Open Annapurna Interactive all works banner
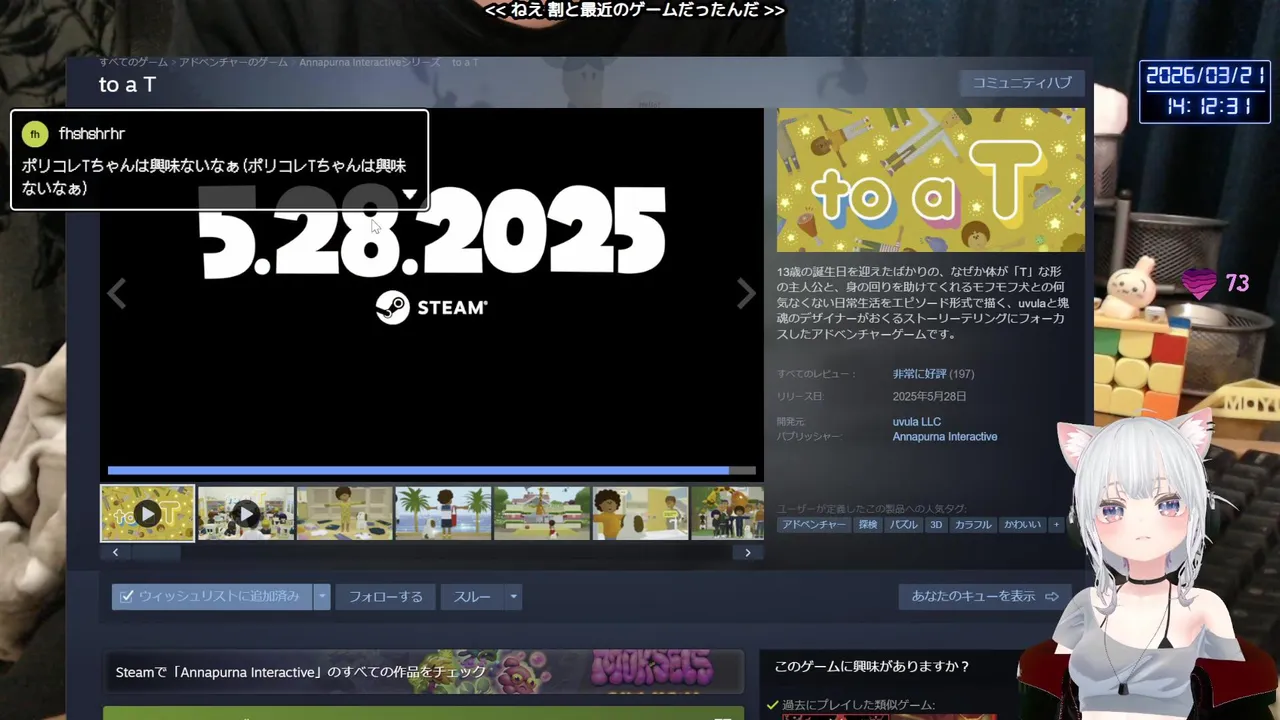The image size is (1280, 720). (424, 672)
